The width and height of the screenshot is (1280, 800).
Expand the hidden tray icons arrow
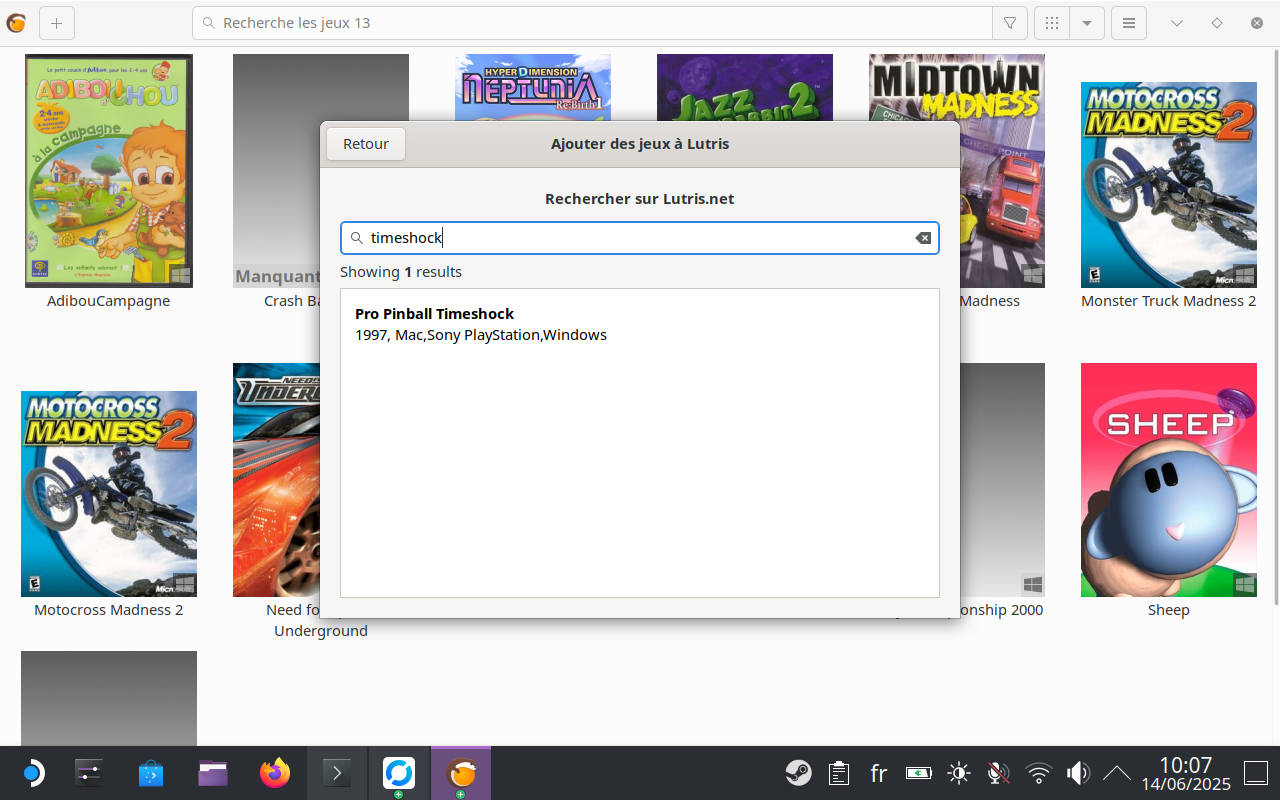pyautogui.click(x=1116, y=773)
